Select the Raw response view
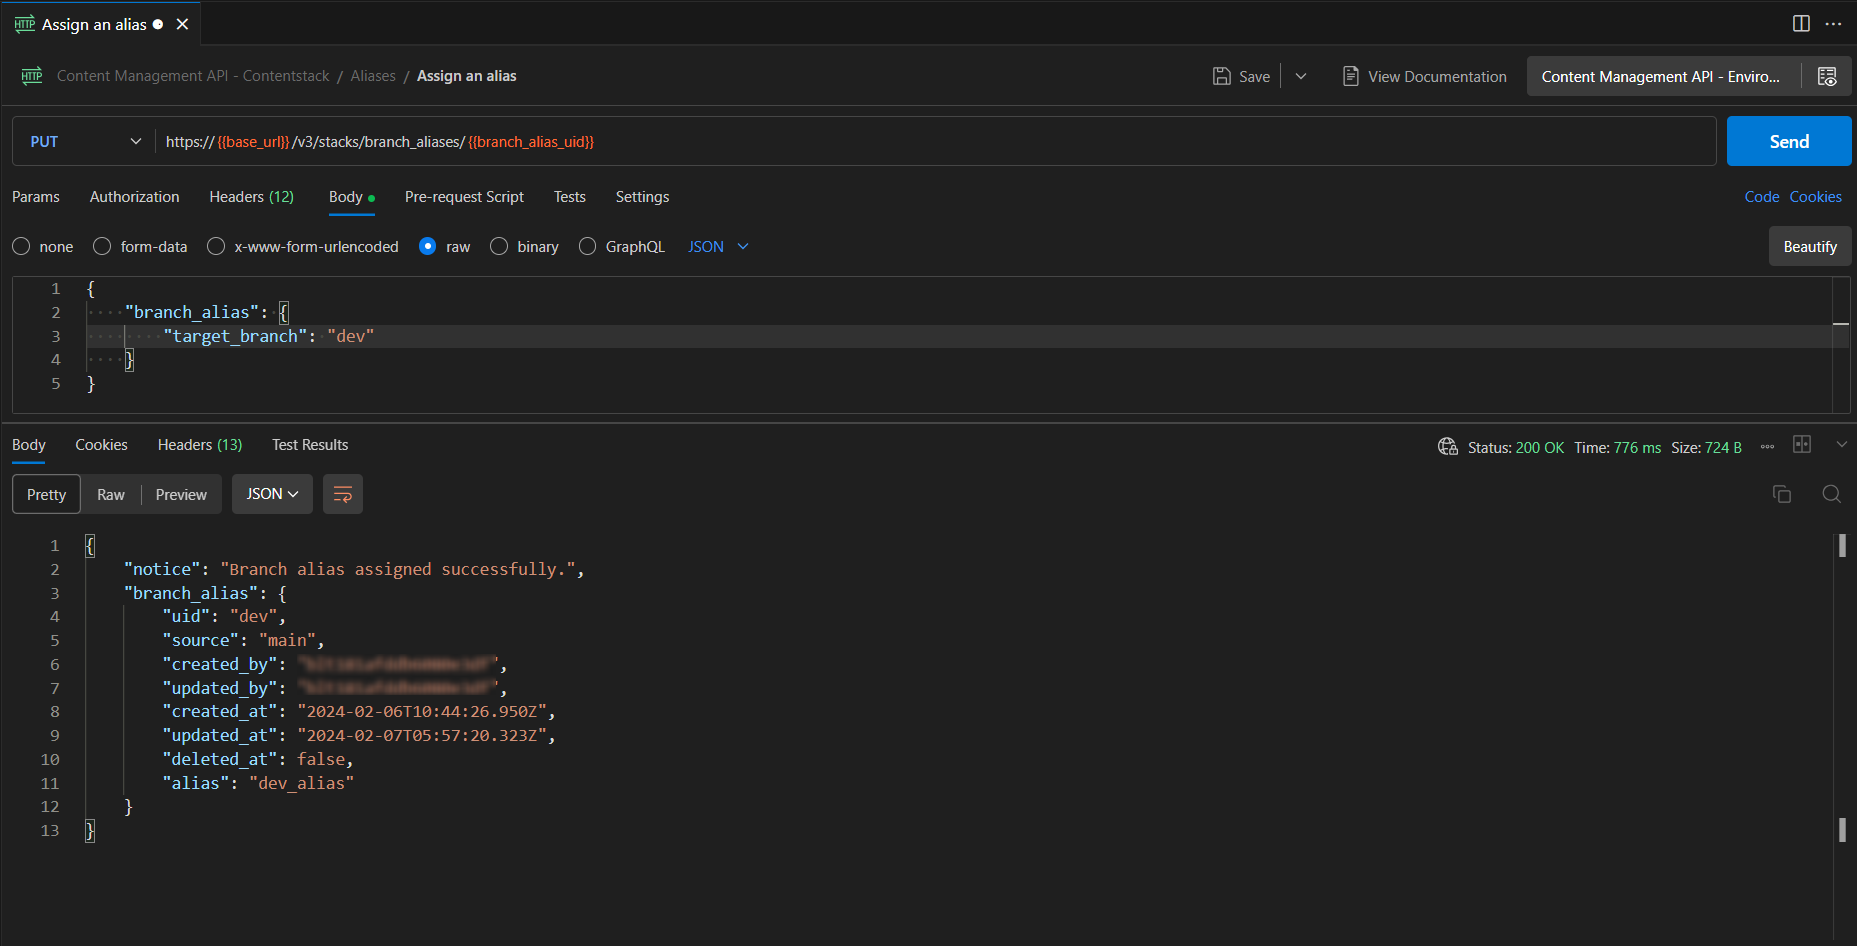 coord(111,494)
